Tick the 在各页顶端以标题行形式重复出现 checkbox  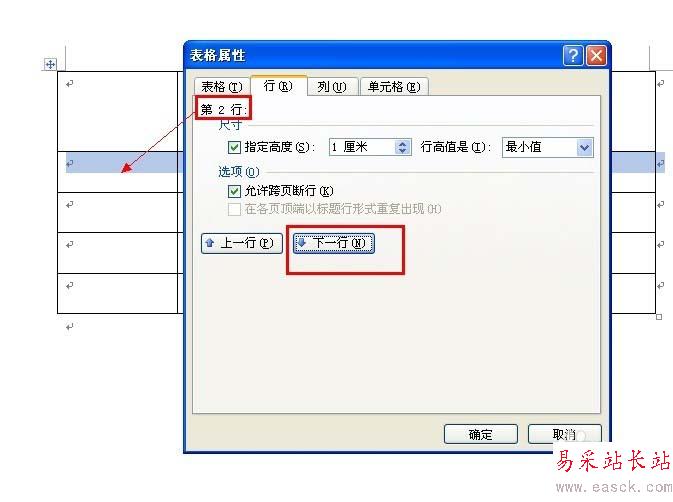click(234, 209)
